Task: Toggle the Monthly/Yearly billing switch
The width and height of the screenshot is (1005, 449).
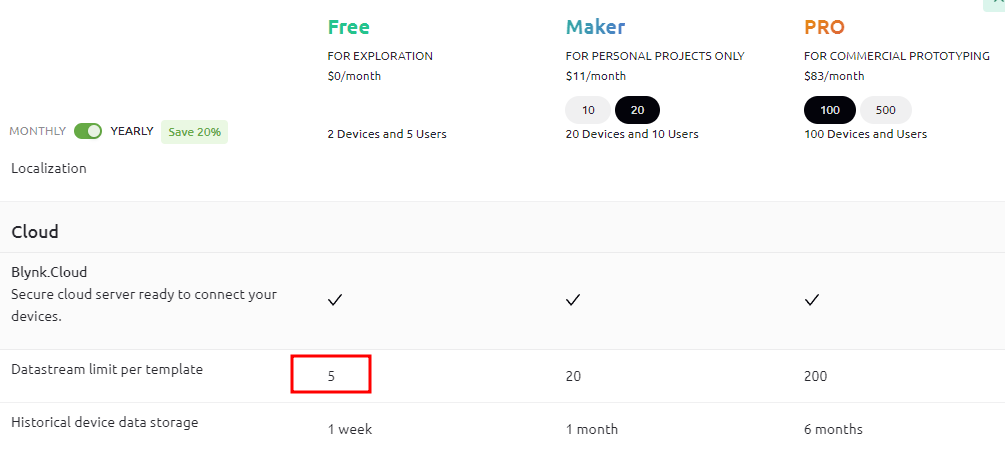Action: (88, 131)
